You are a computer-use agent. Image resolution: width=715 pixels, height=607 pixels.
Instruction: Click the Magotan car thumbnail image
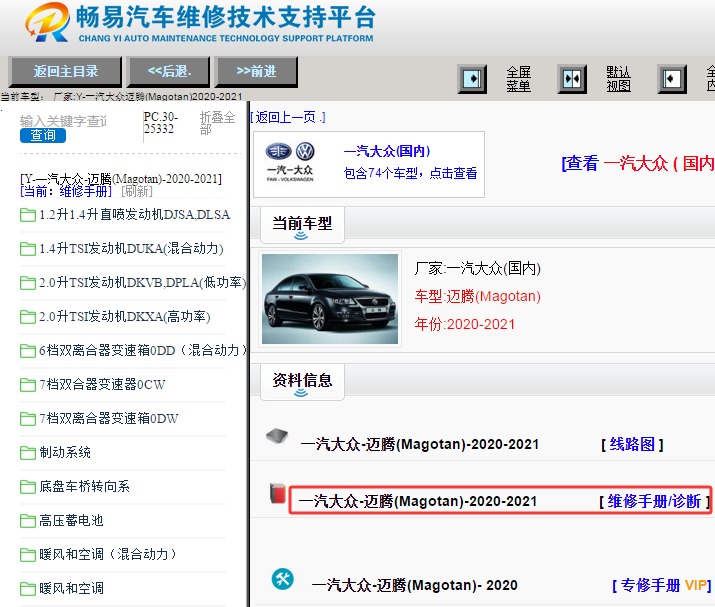(330, 299)
